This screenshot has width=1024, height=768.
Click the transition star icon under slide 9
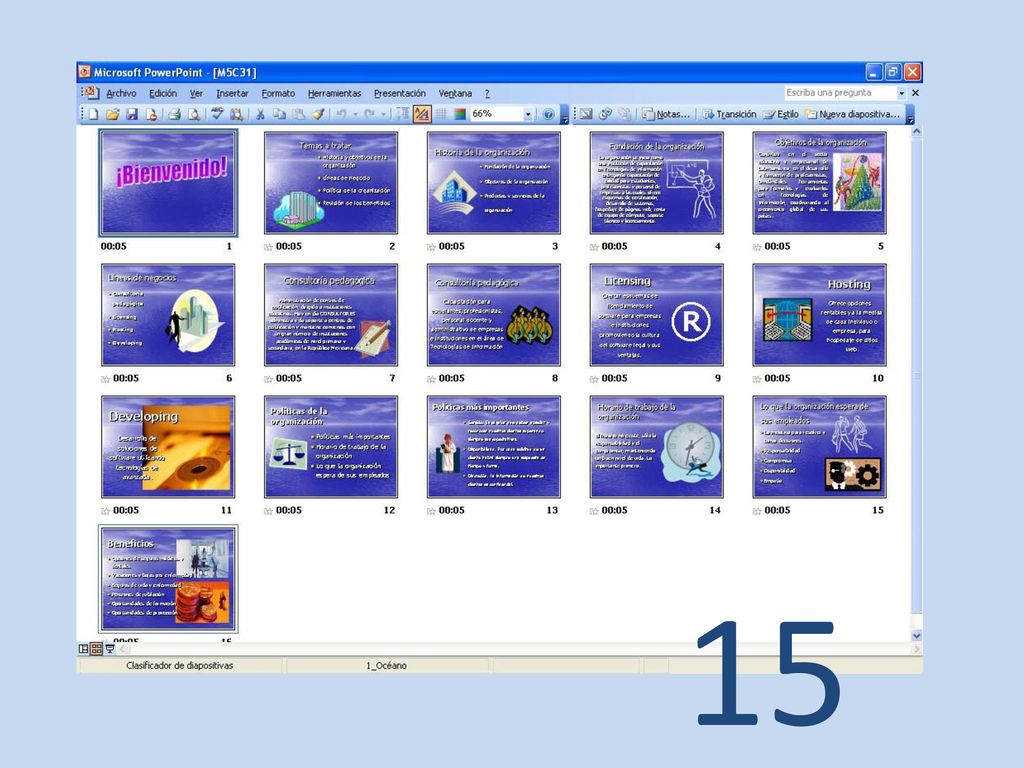click(594, 379)
